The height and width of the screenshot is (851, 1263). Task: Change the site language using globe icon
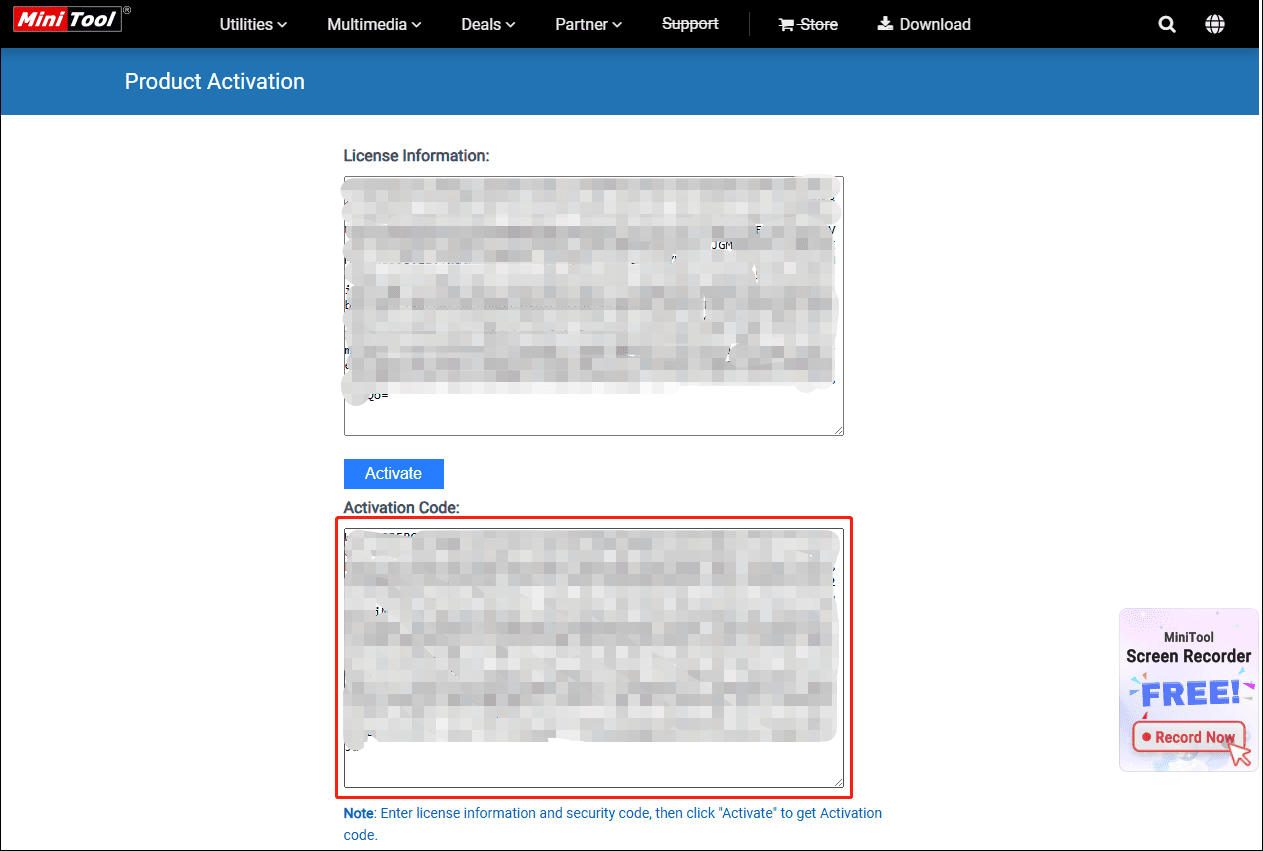point(1214,23)
